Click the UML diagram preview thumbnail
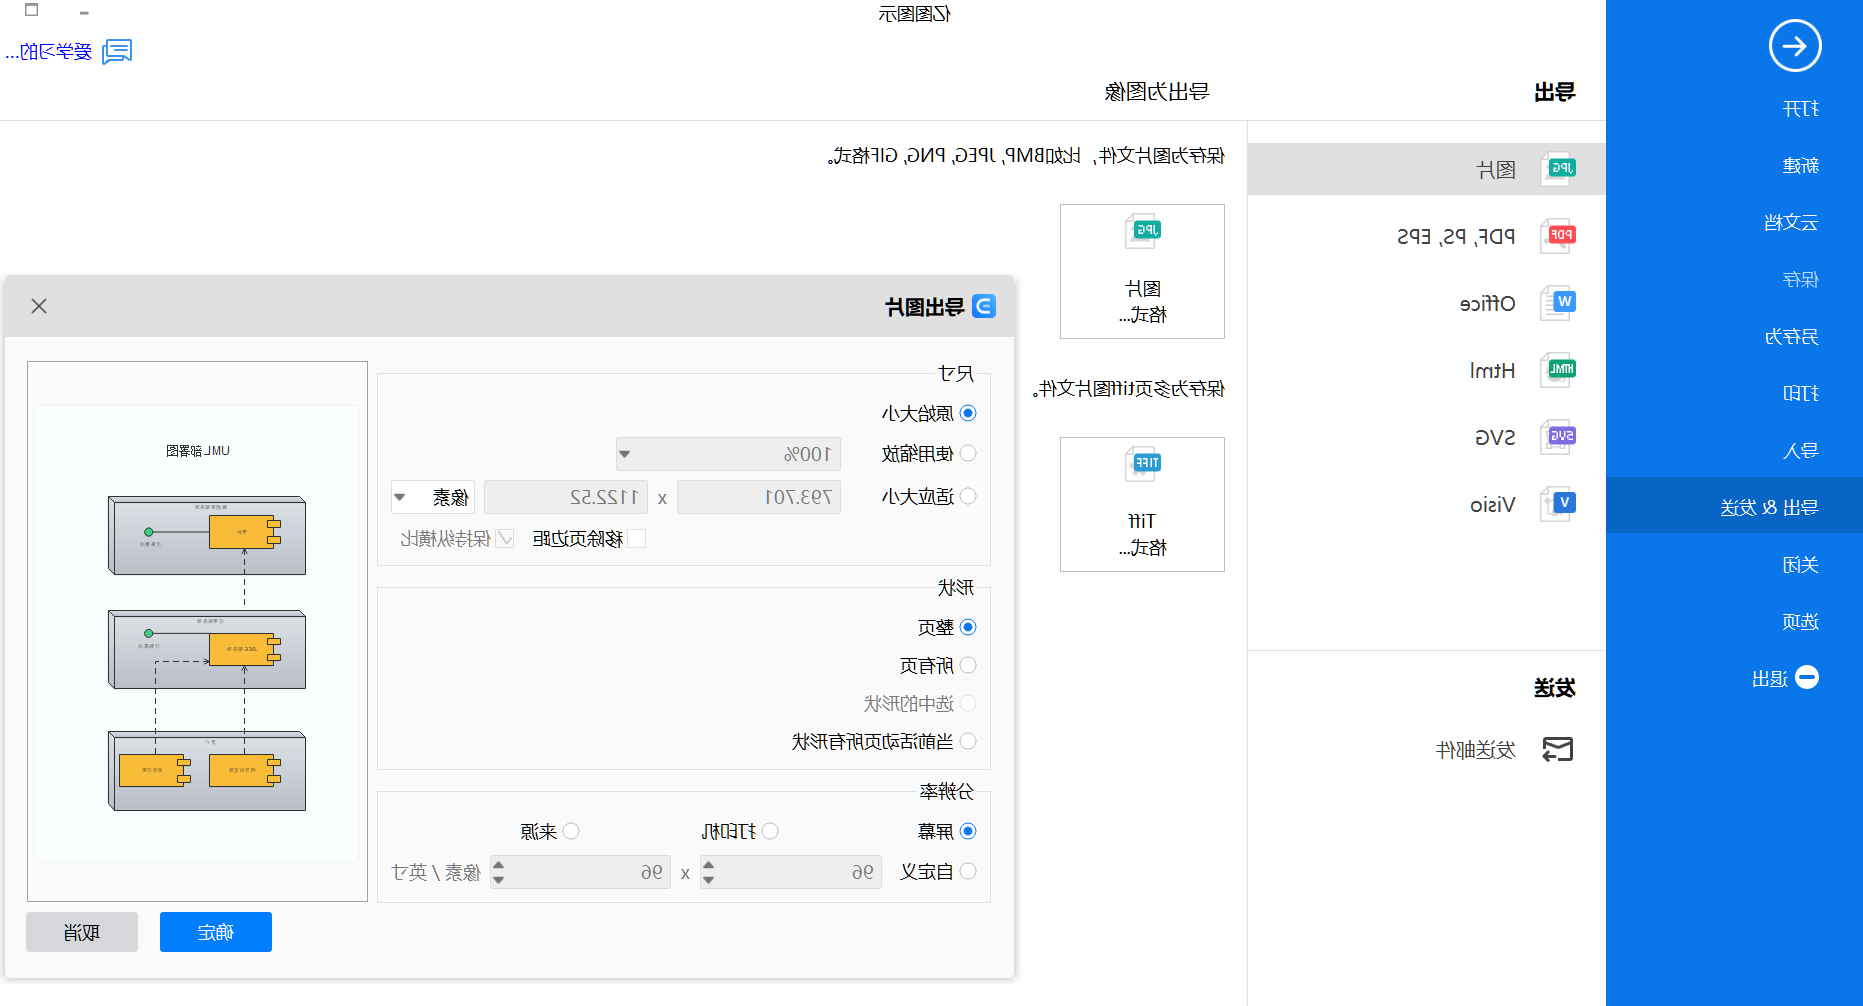 point(198,632)
